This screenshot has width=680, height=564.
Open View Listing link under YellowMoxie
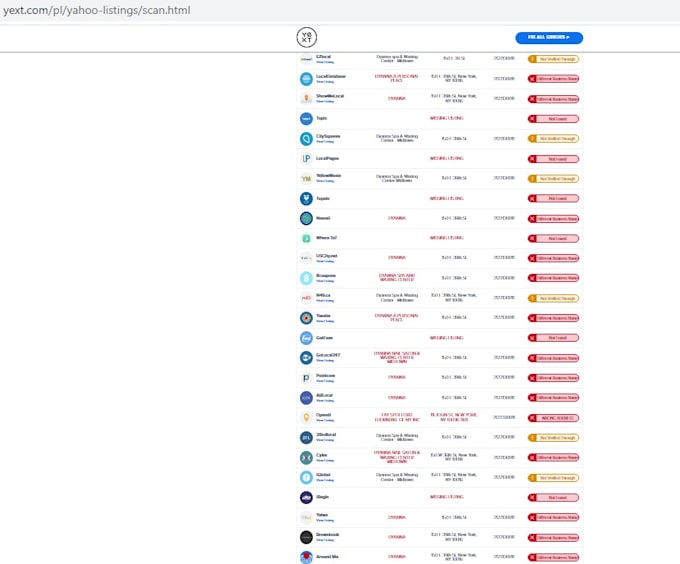click(x=325, y=181)
